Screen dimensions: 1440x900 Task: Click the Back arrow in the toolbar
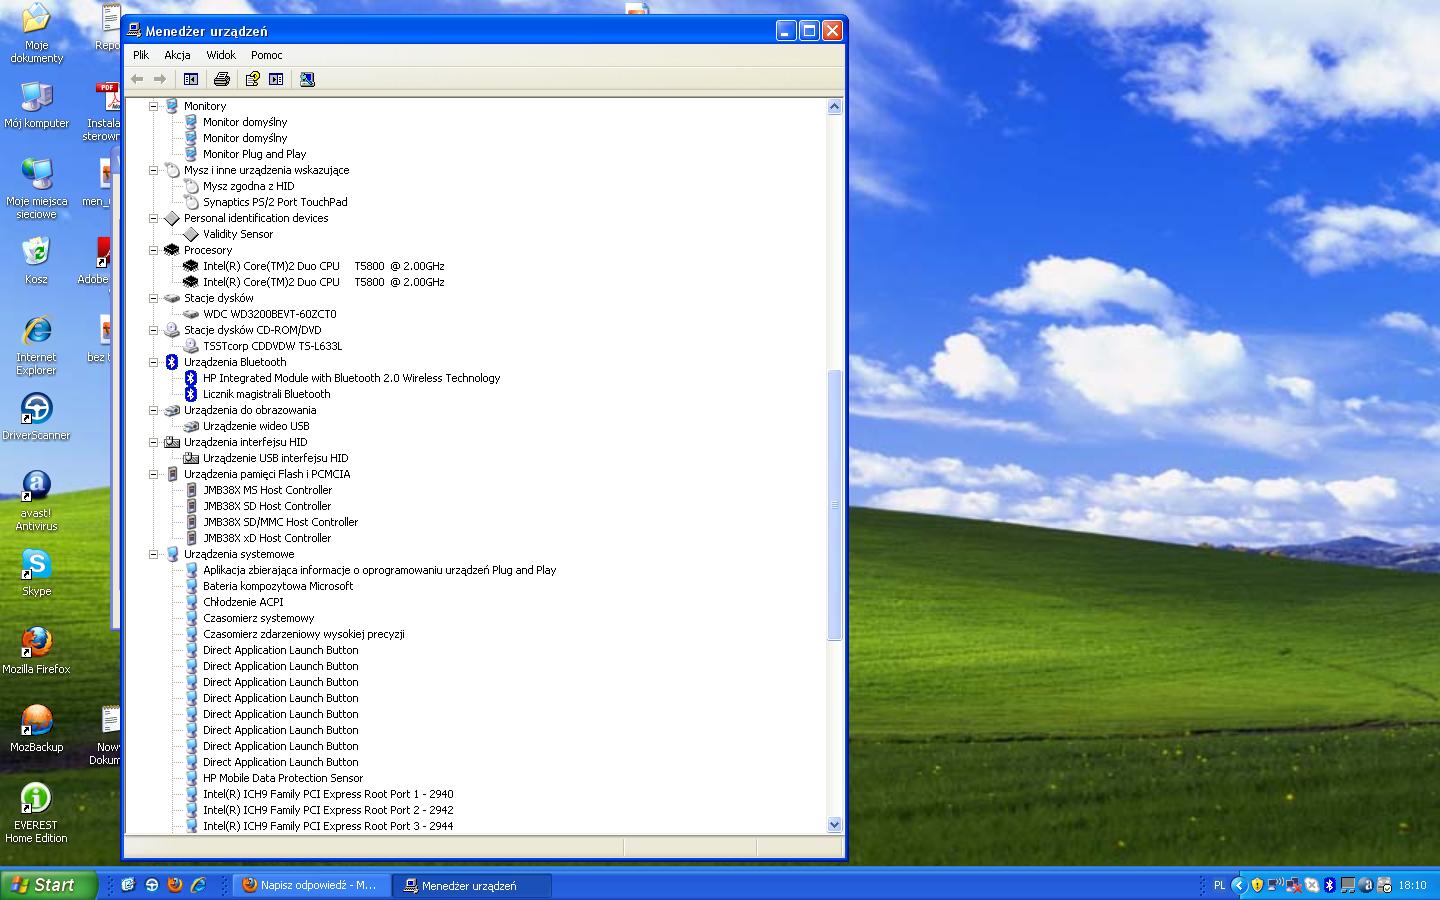click(x=137, y=79)
